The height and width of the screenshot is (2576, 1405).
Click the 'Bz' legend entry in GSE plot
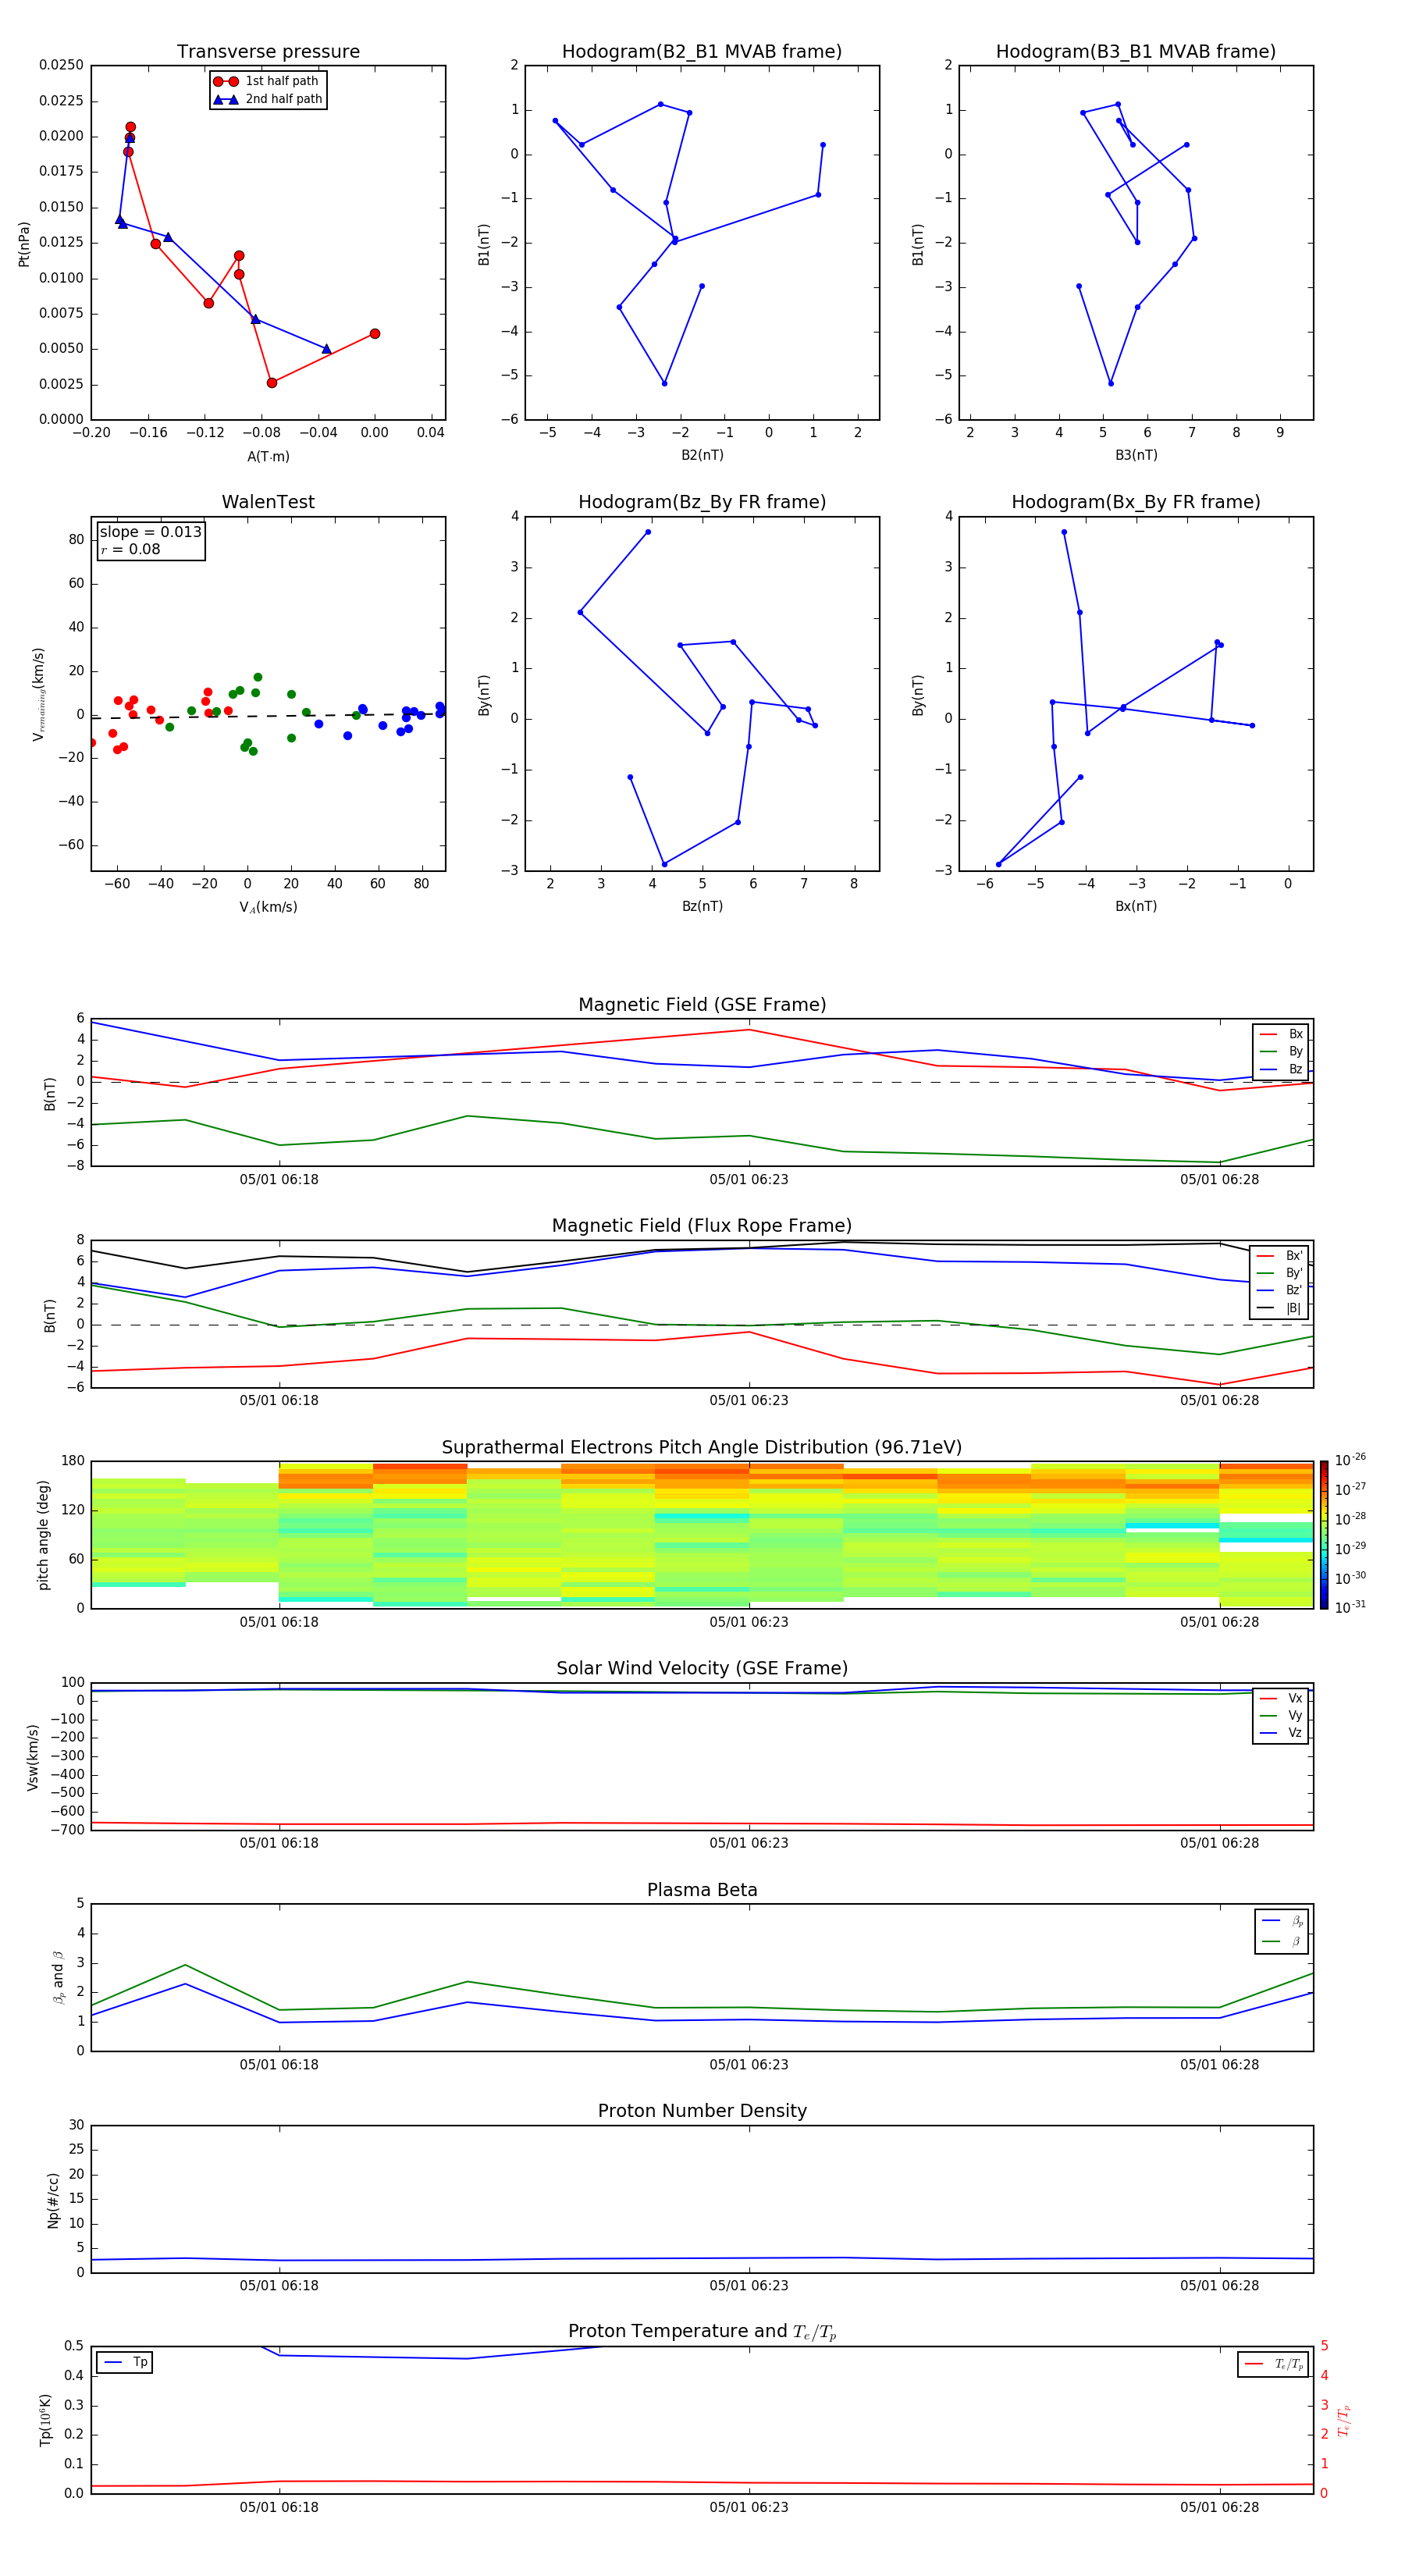point(1281,1070)
